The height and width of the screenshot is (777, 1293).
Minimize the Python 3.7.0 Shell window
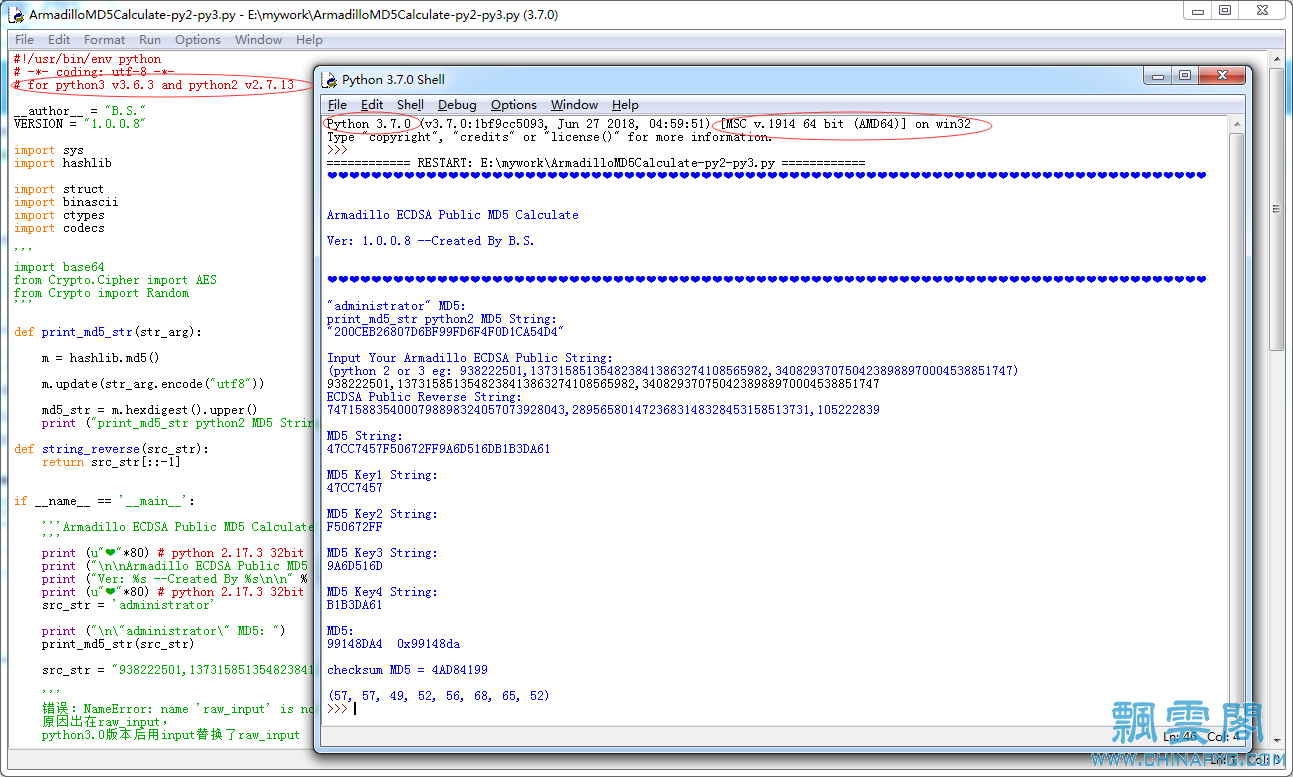point(1159,76)
